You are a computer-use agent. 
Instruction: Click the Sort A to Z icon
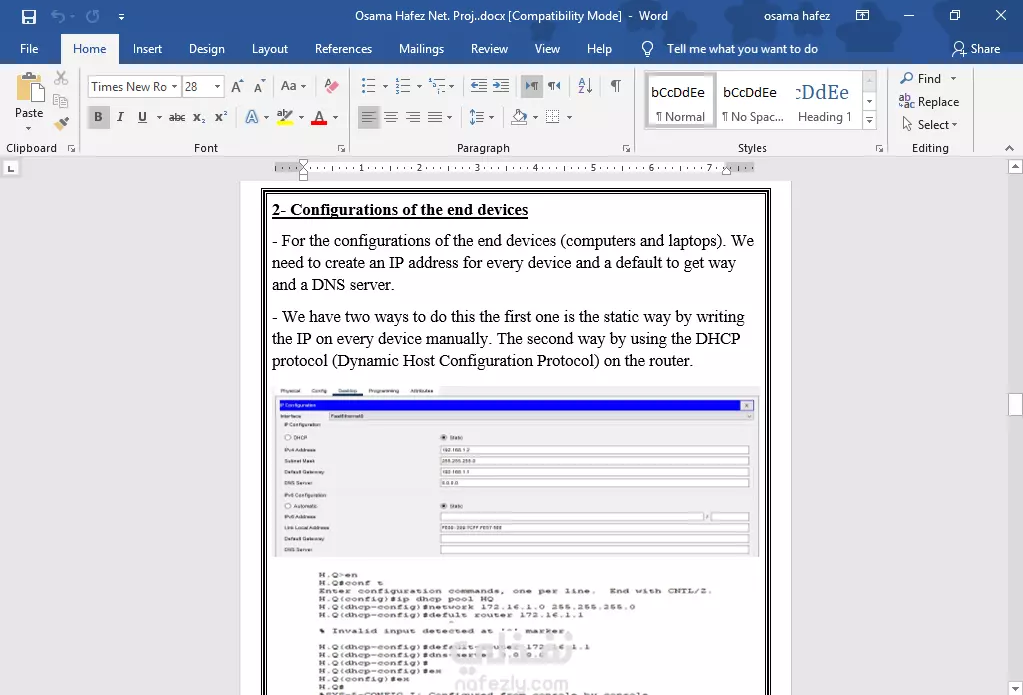585,86
